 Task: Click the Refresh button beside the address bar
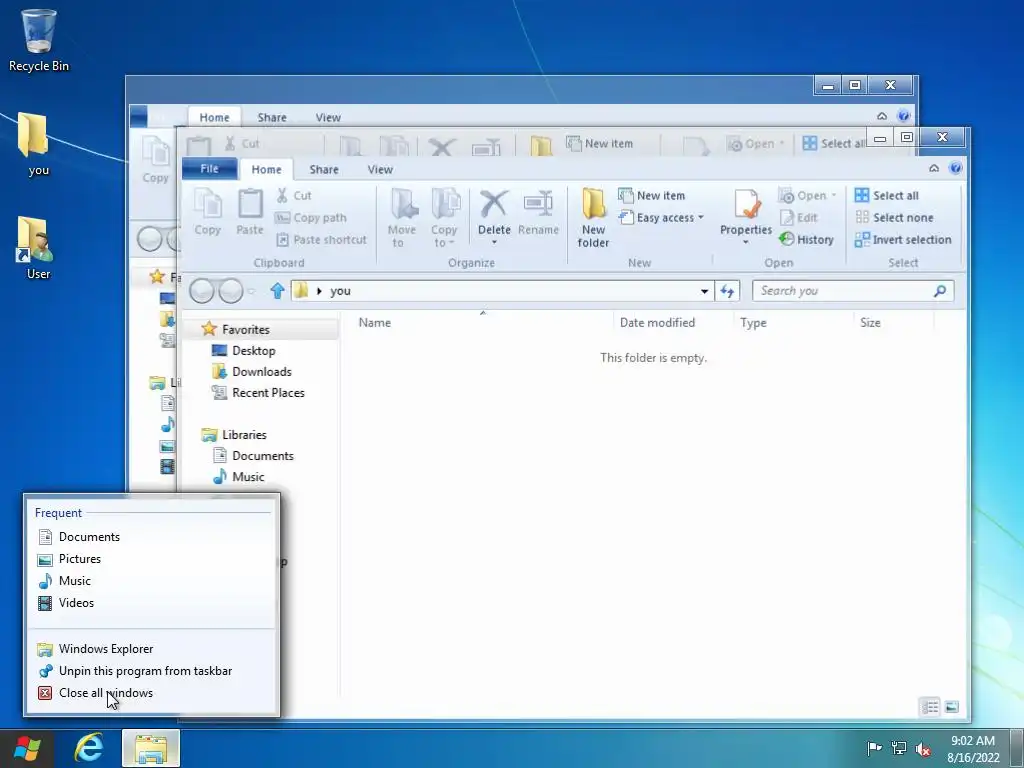(x=727, y=291)
